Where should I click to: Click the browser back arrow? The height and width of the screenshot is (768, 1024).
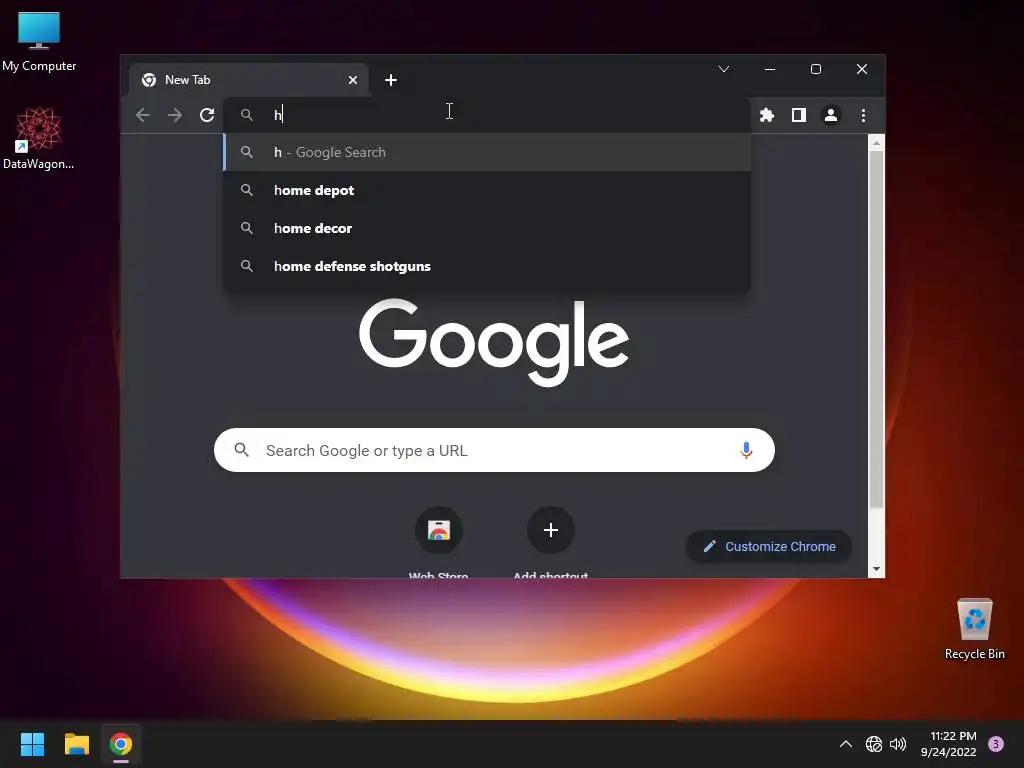[x=142, y=116]
